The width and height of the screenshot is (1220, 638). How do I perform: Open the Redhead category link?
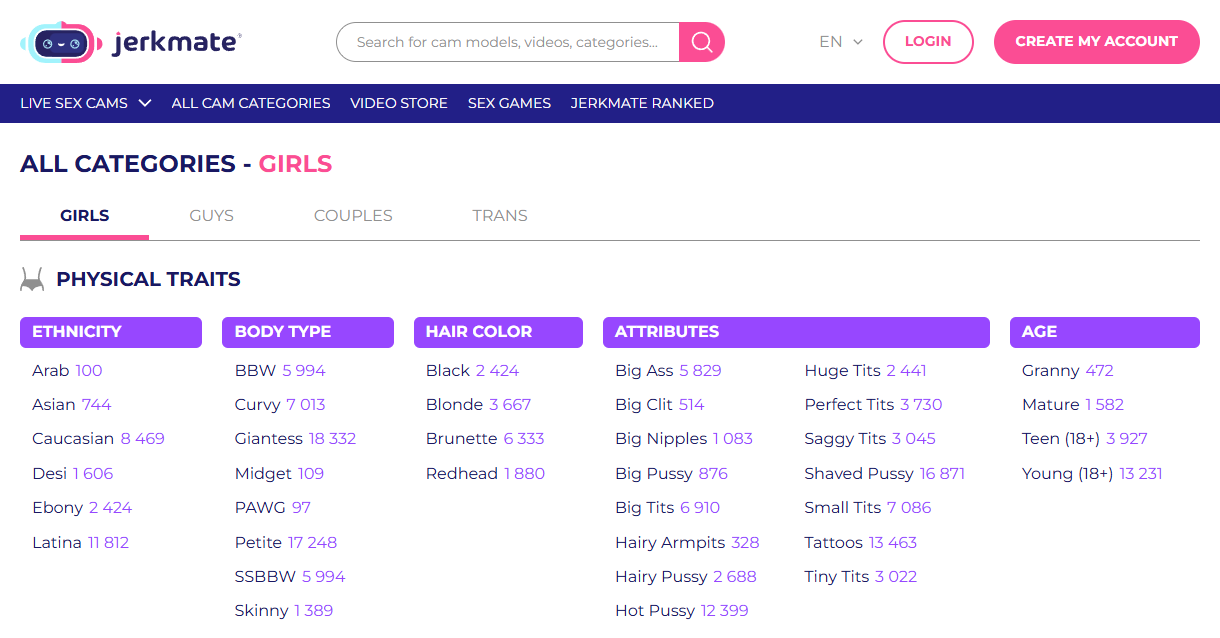tap(461, 474)
